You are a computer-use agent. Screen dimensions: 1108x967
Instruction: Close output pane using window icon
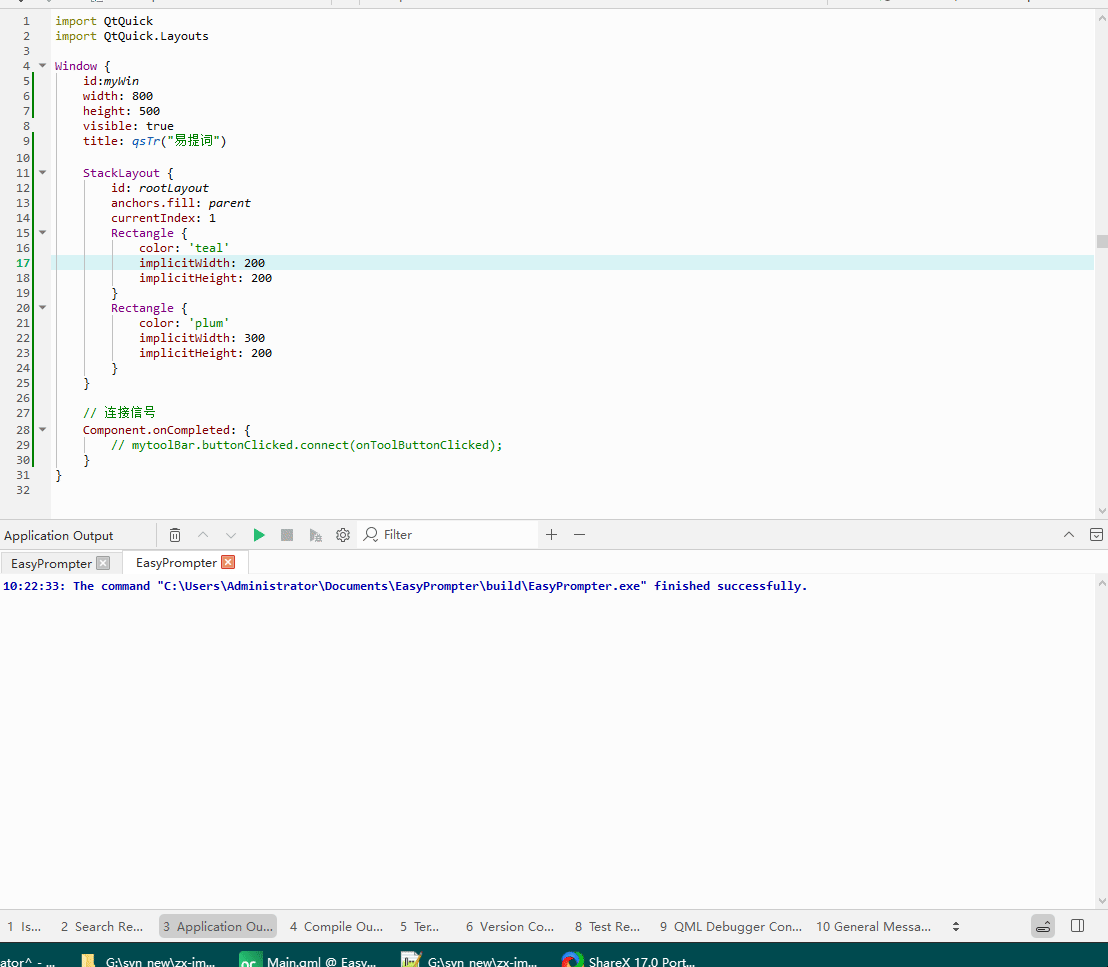point(1096,534)
